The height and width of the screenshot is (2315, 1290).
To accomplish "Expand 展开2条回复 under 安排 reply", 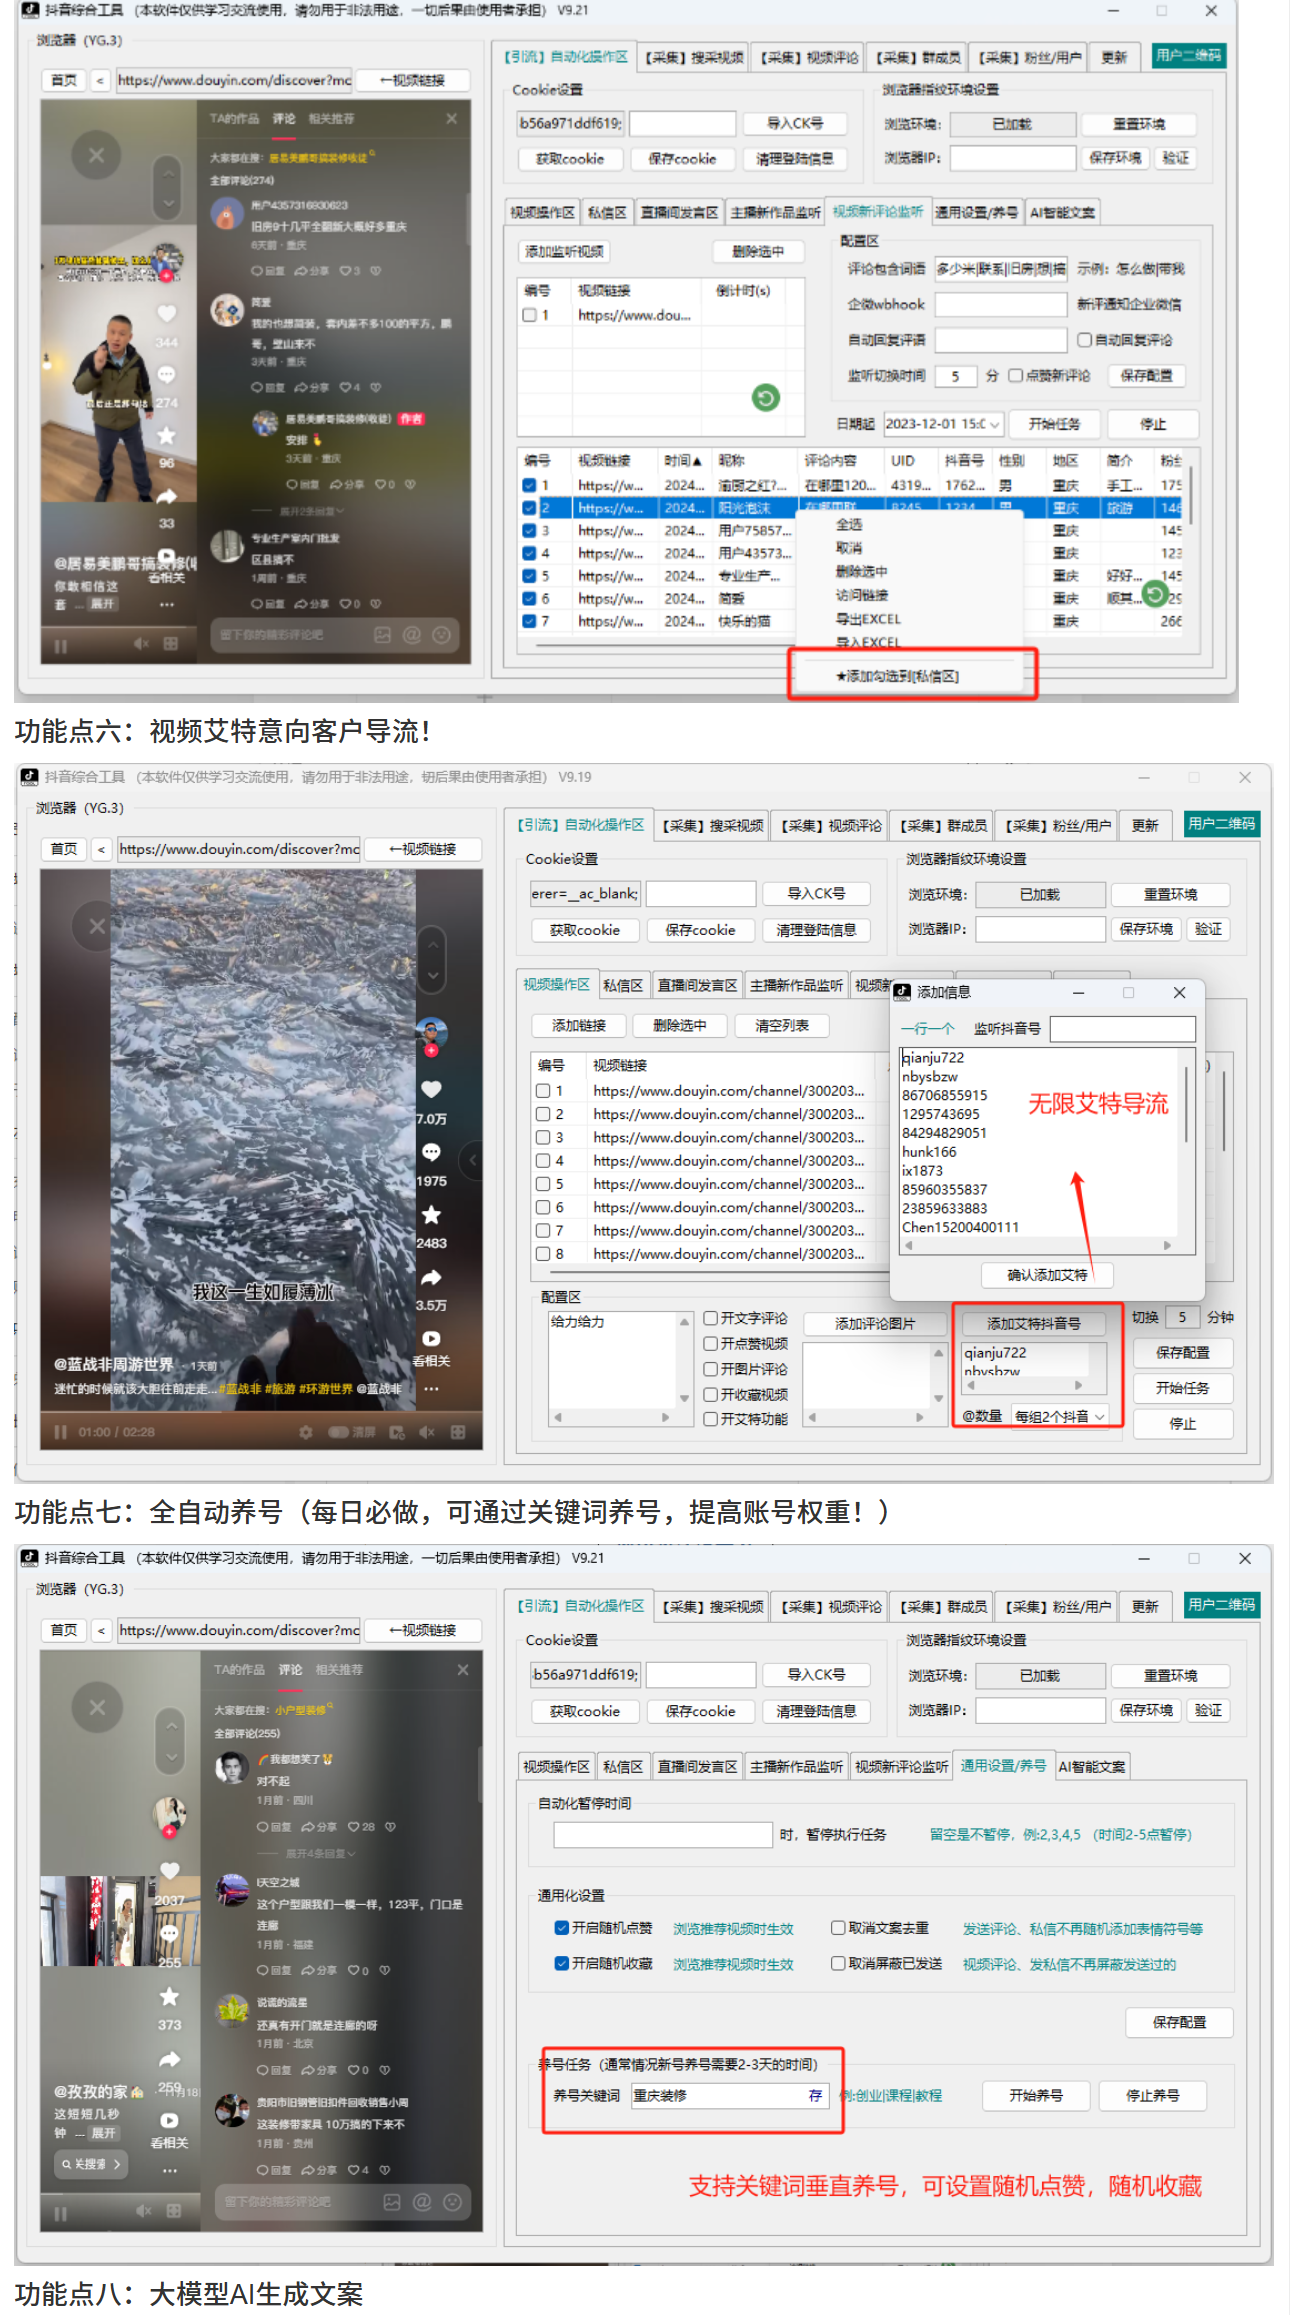I will point(311,511).
